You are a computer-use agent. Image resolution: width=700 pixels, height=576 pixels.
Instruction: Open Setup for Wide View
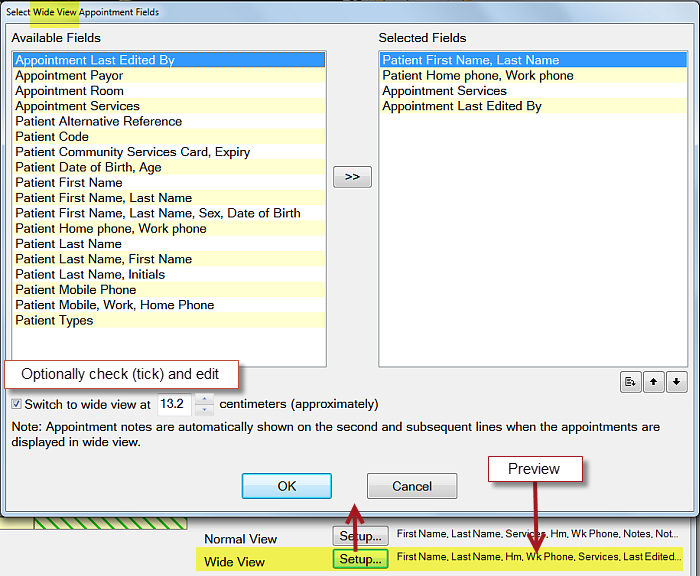pyautogui.click(x=360, y=559)
